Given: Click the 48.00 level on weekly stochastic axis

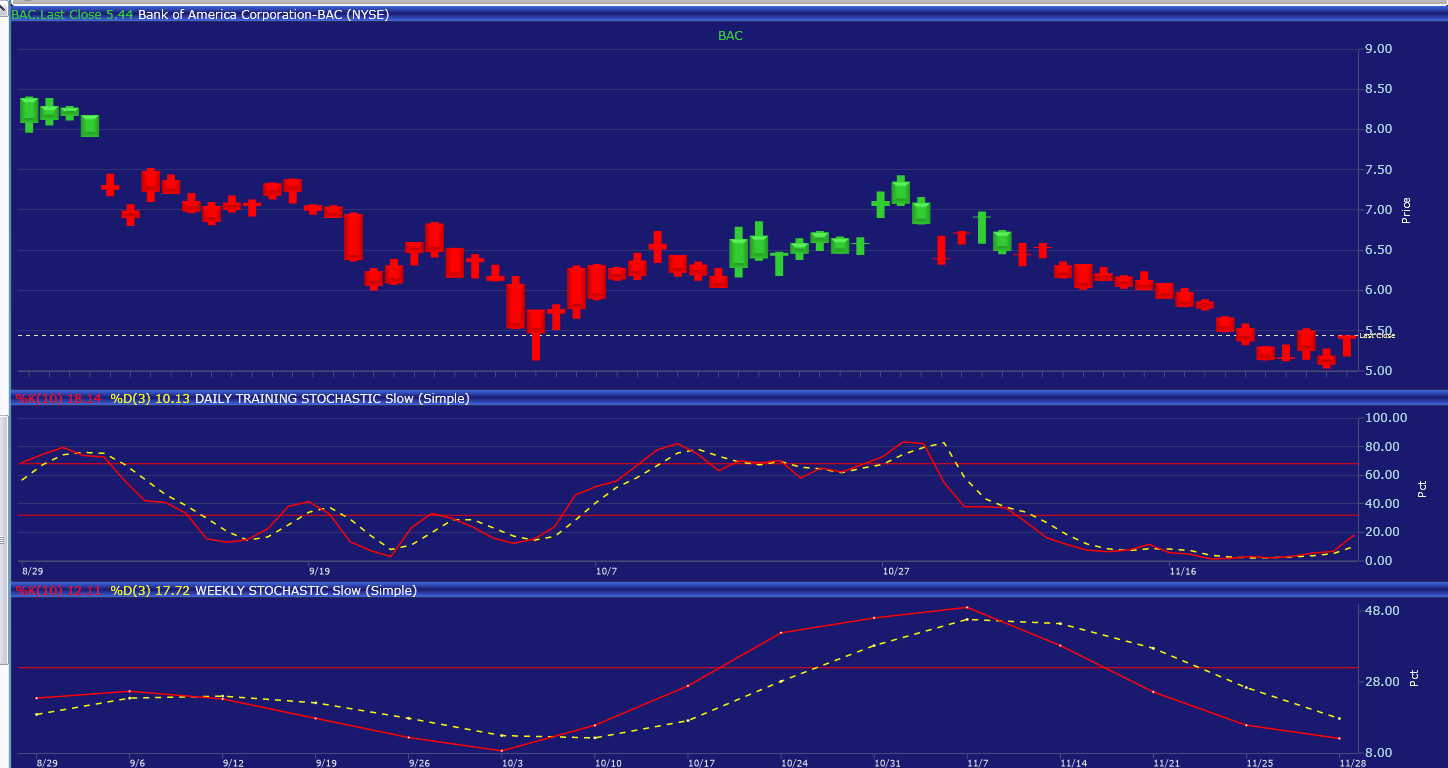Looking at the screenshot, I should [x=1382, y=611].
